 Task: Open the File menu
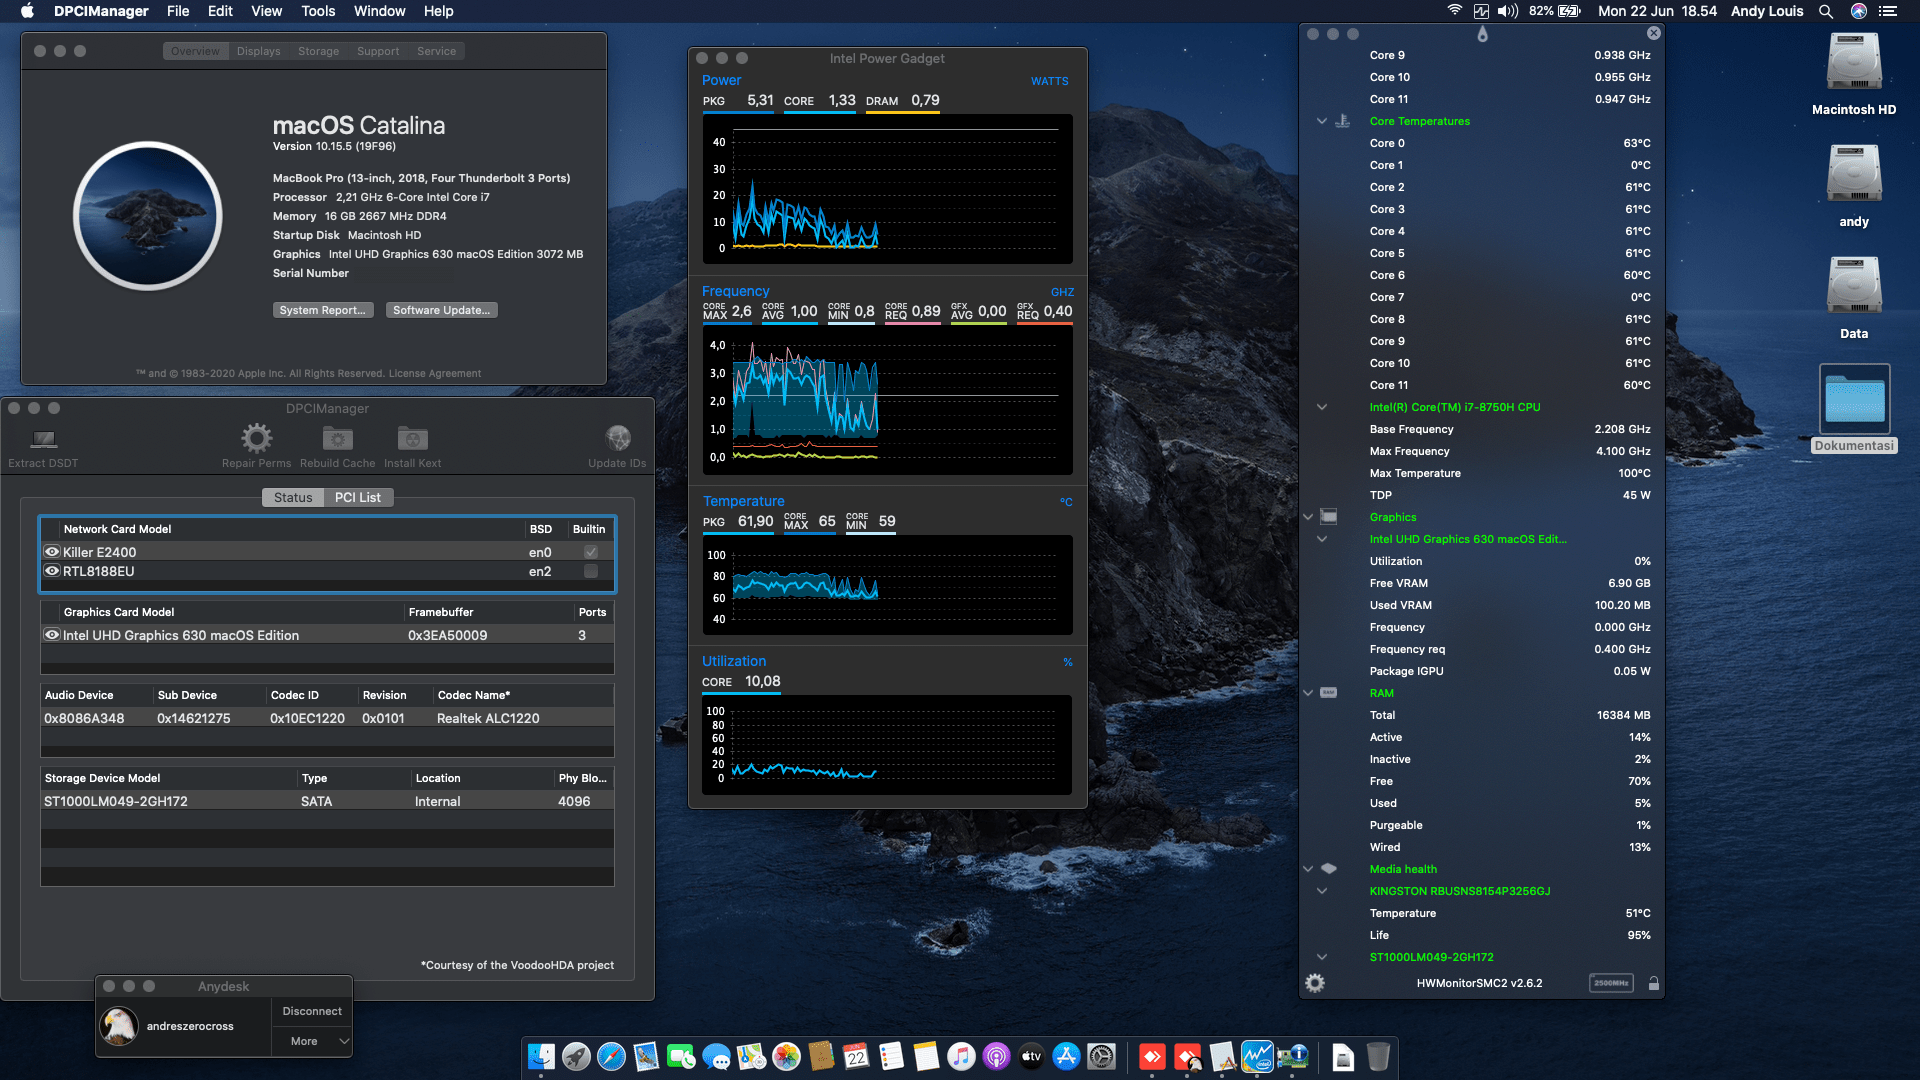(178, 11)
